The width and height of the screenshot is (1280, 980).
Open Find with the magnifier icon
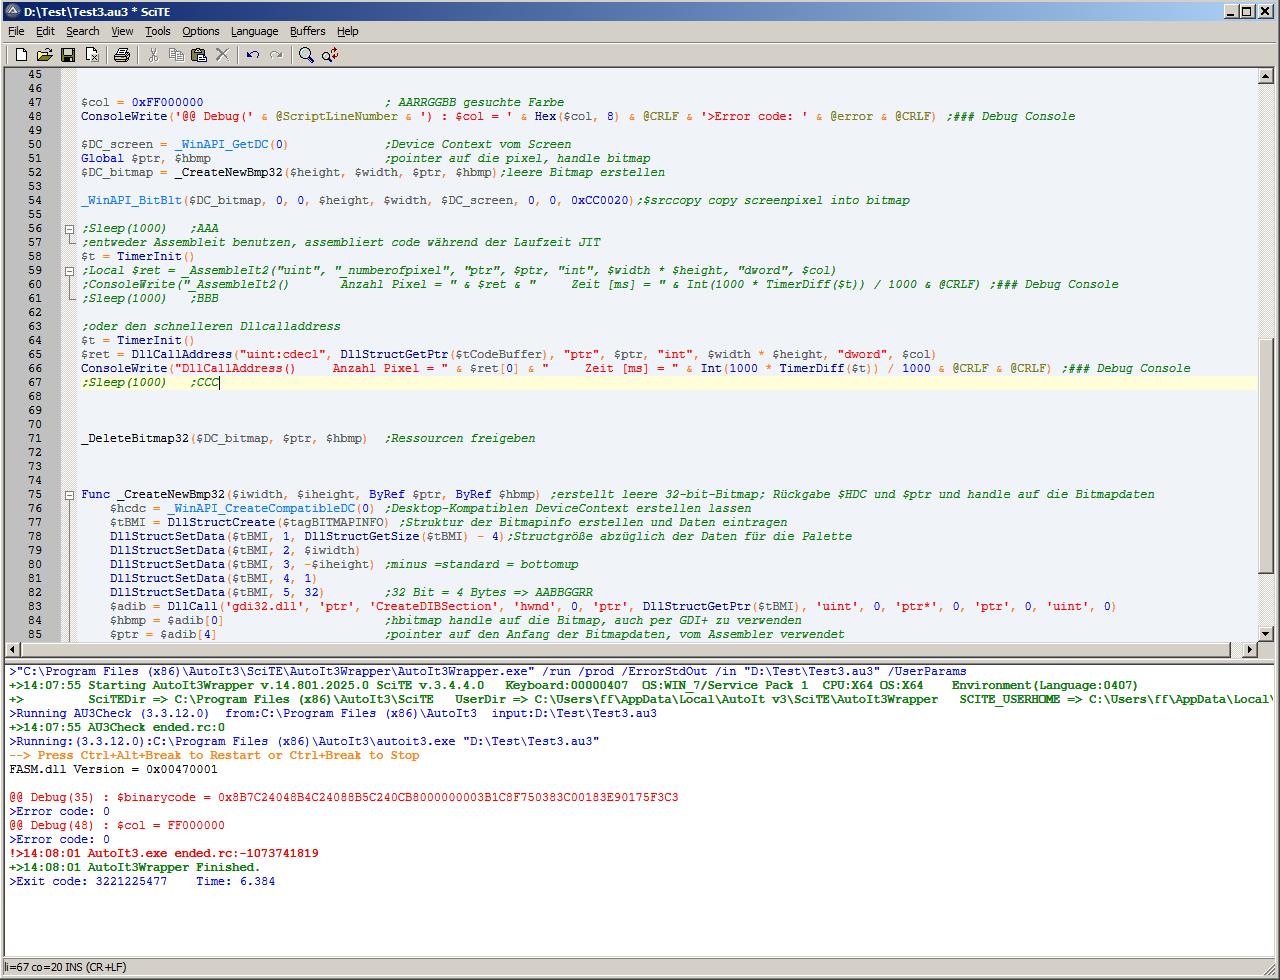pos(306,55)
